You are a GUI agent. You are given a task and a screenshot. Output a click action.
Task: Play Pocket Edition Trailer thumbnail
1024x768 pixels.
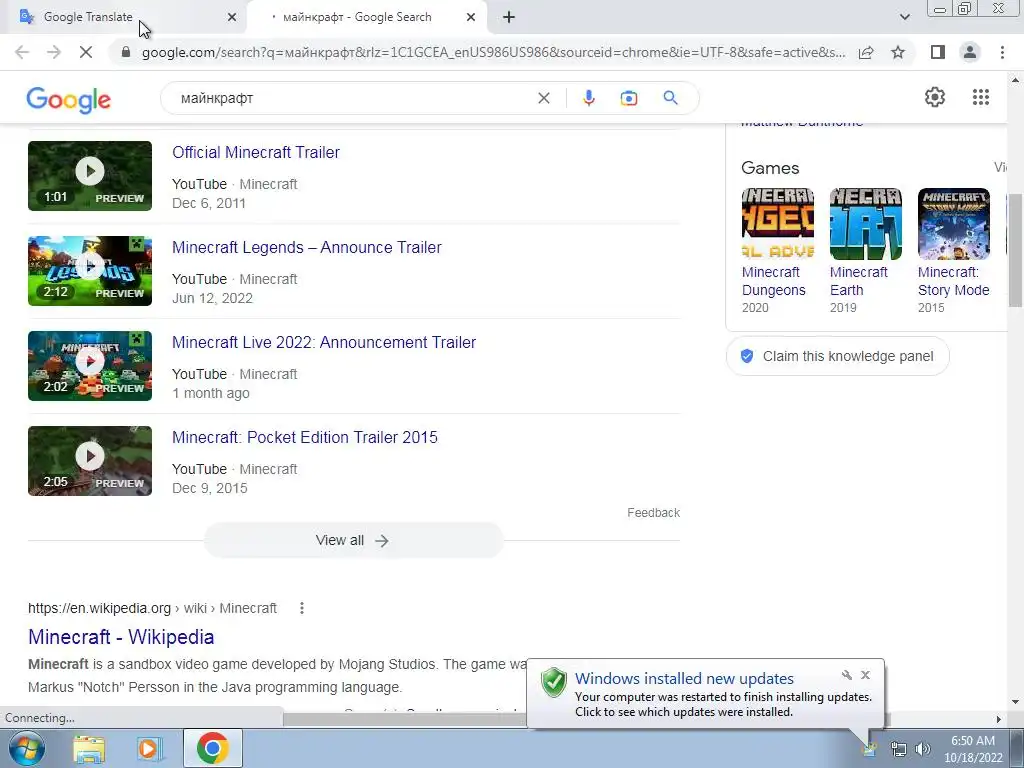pyautogui.click(x=90, y=461)
